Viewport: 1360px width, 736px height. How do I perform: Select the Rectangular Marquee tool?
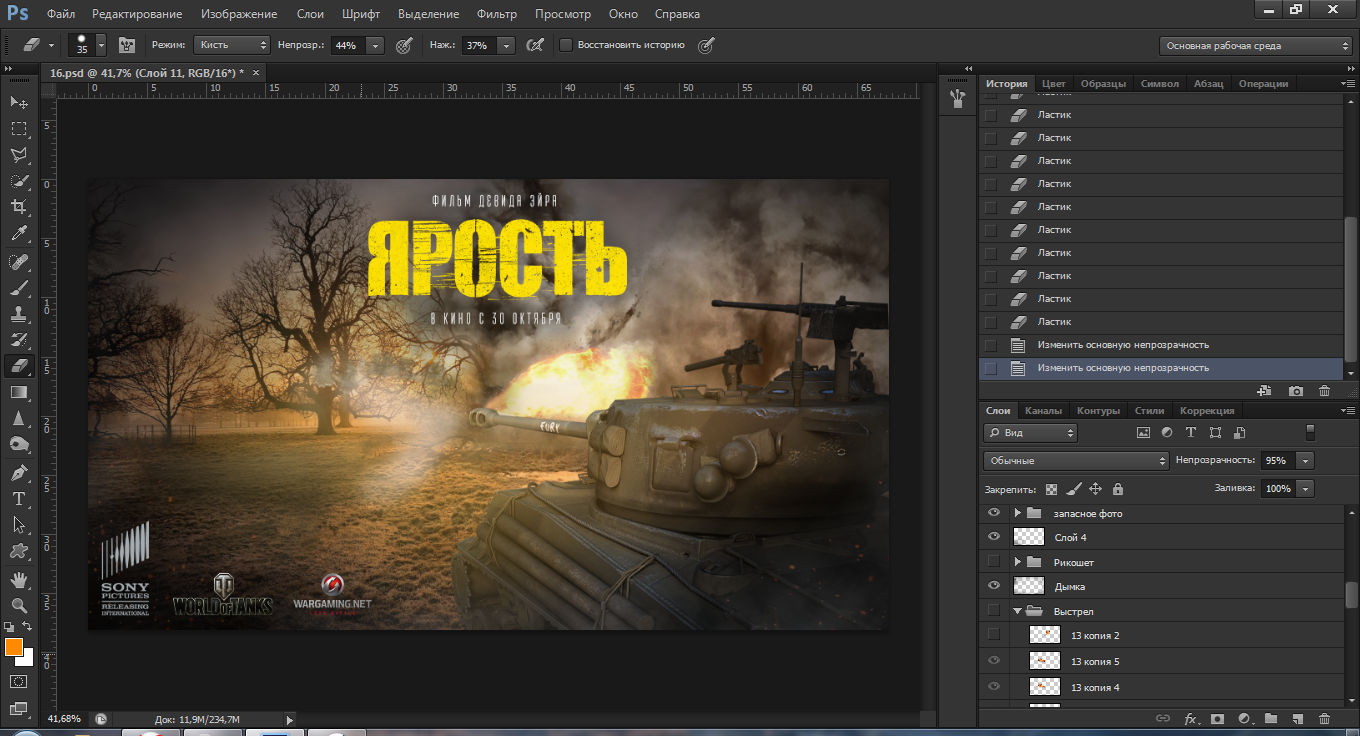pos(18,129)
